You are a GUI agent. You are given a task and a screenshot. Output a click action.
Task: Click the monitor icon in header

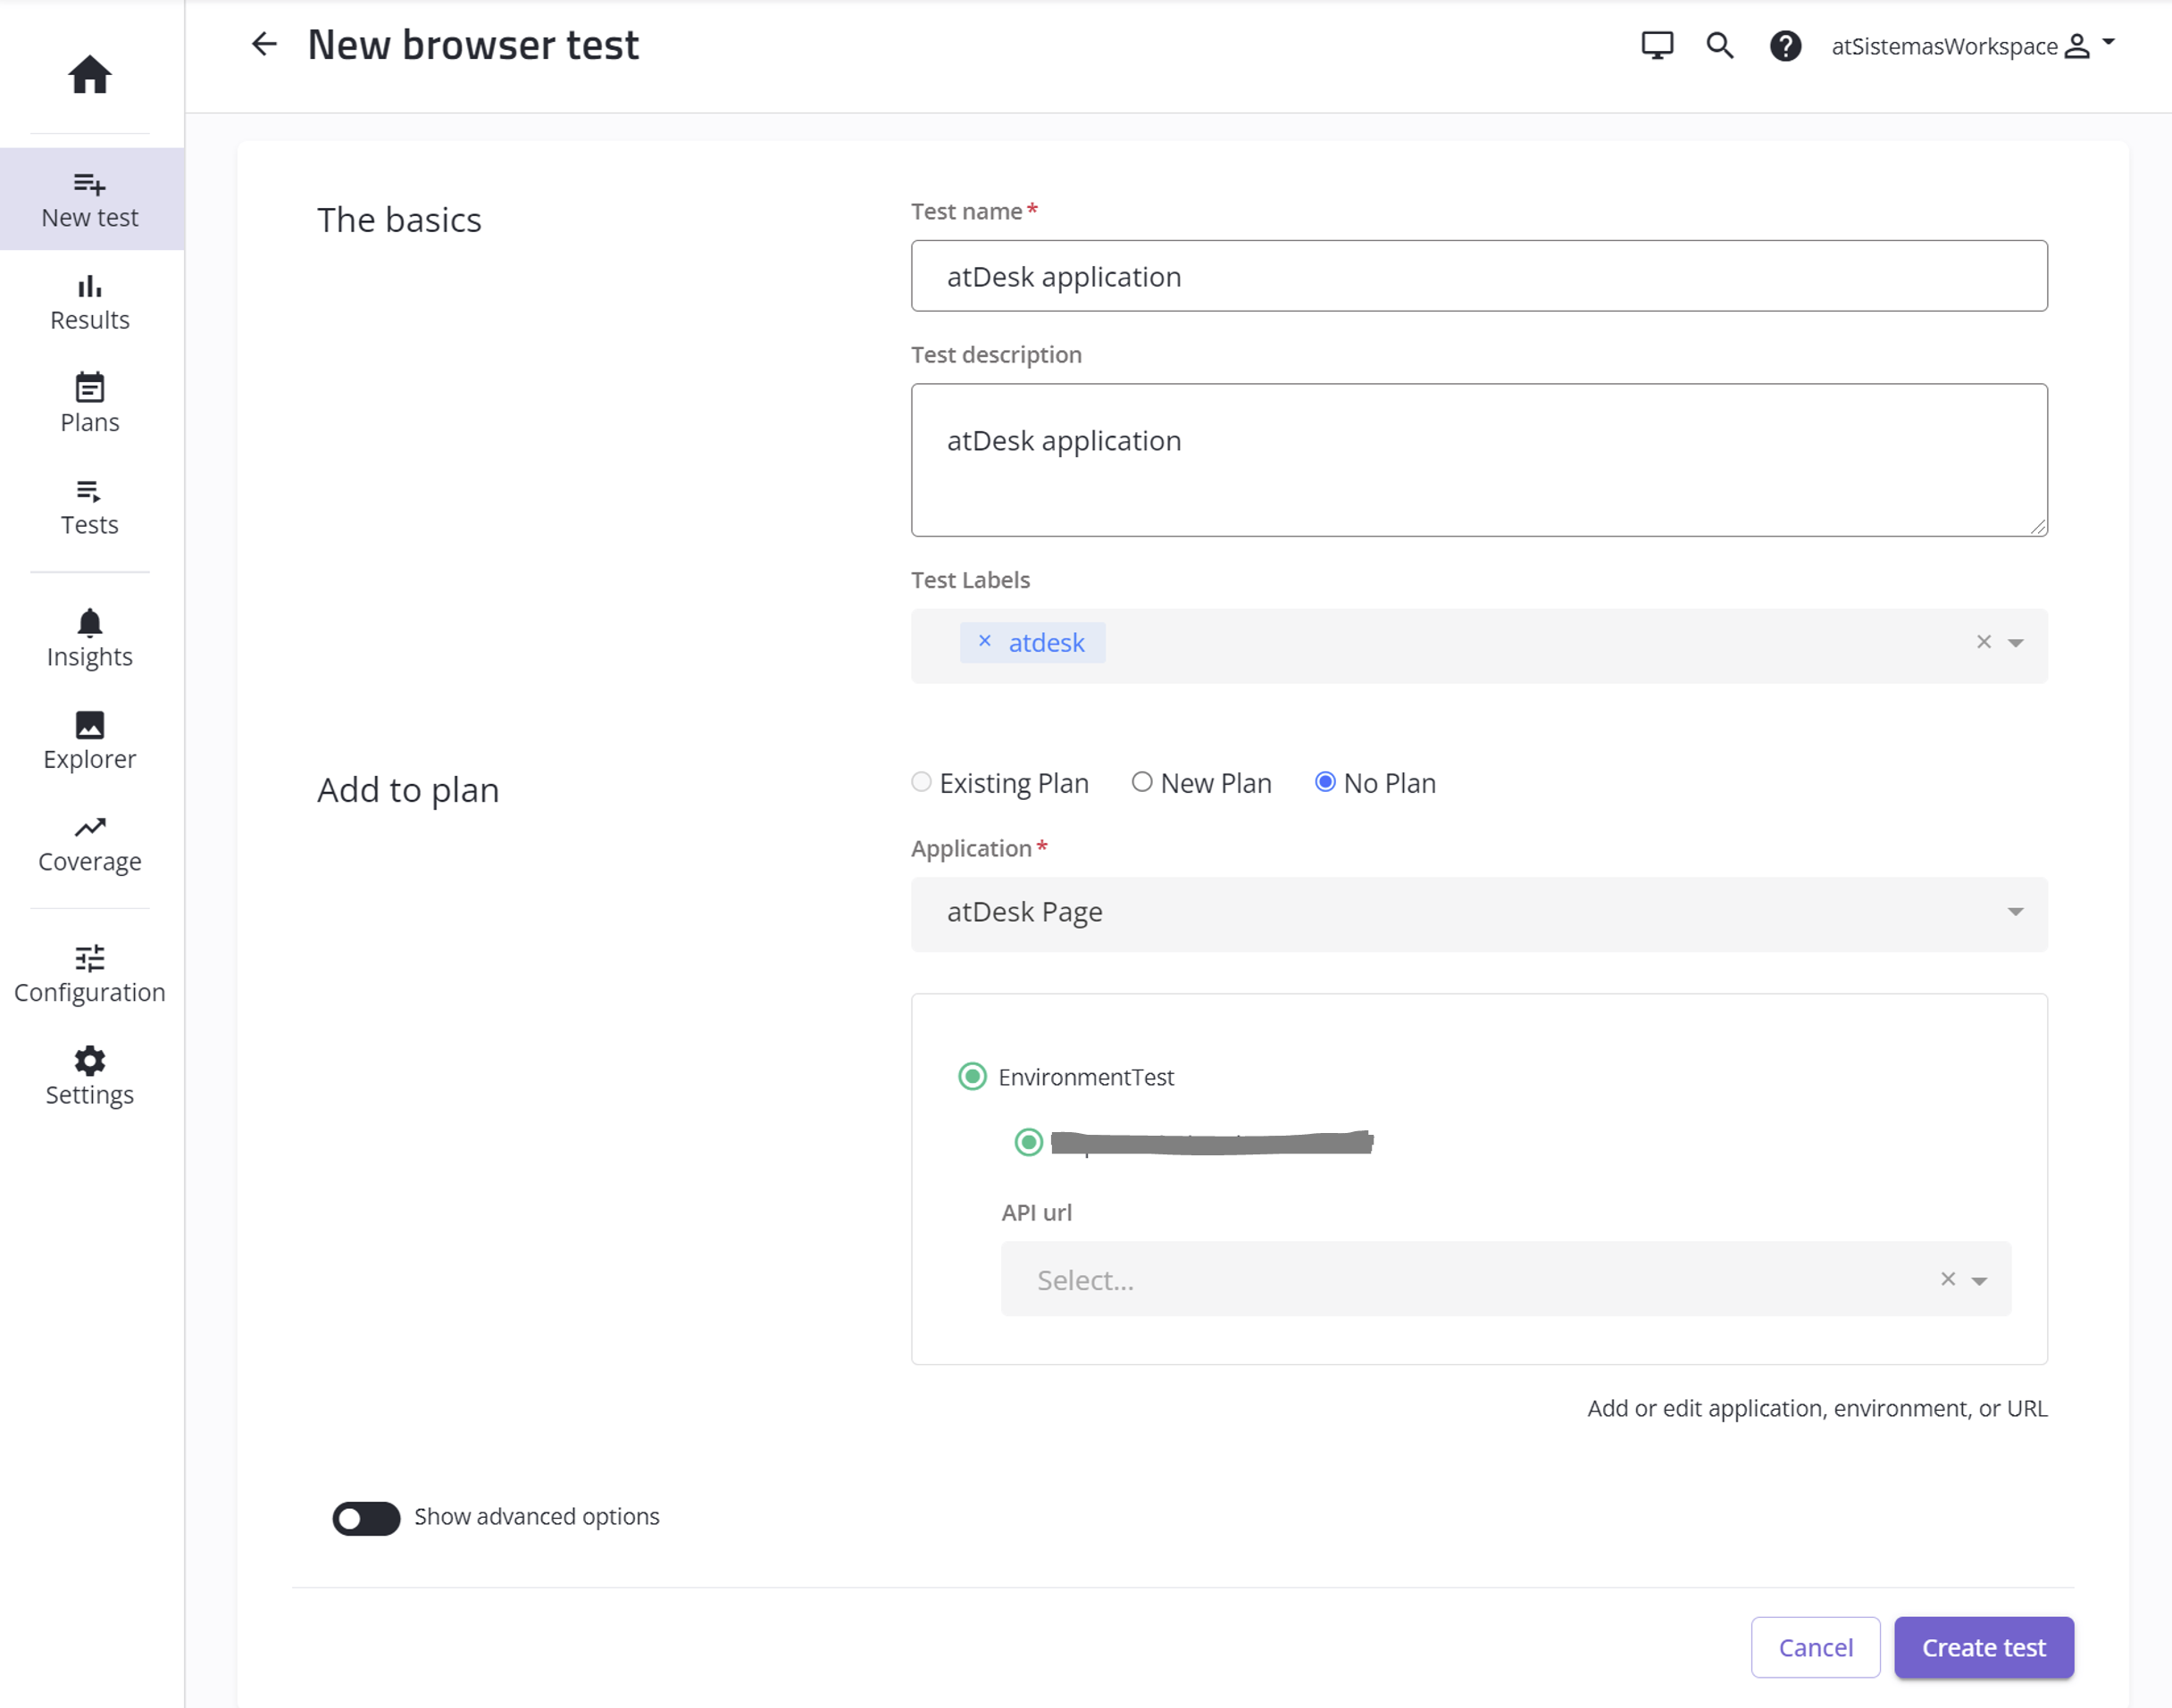1657,46
